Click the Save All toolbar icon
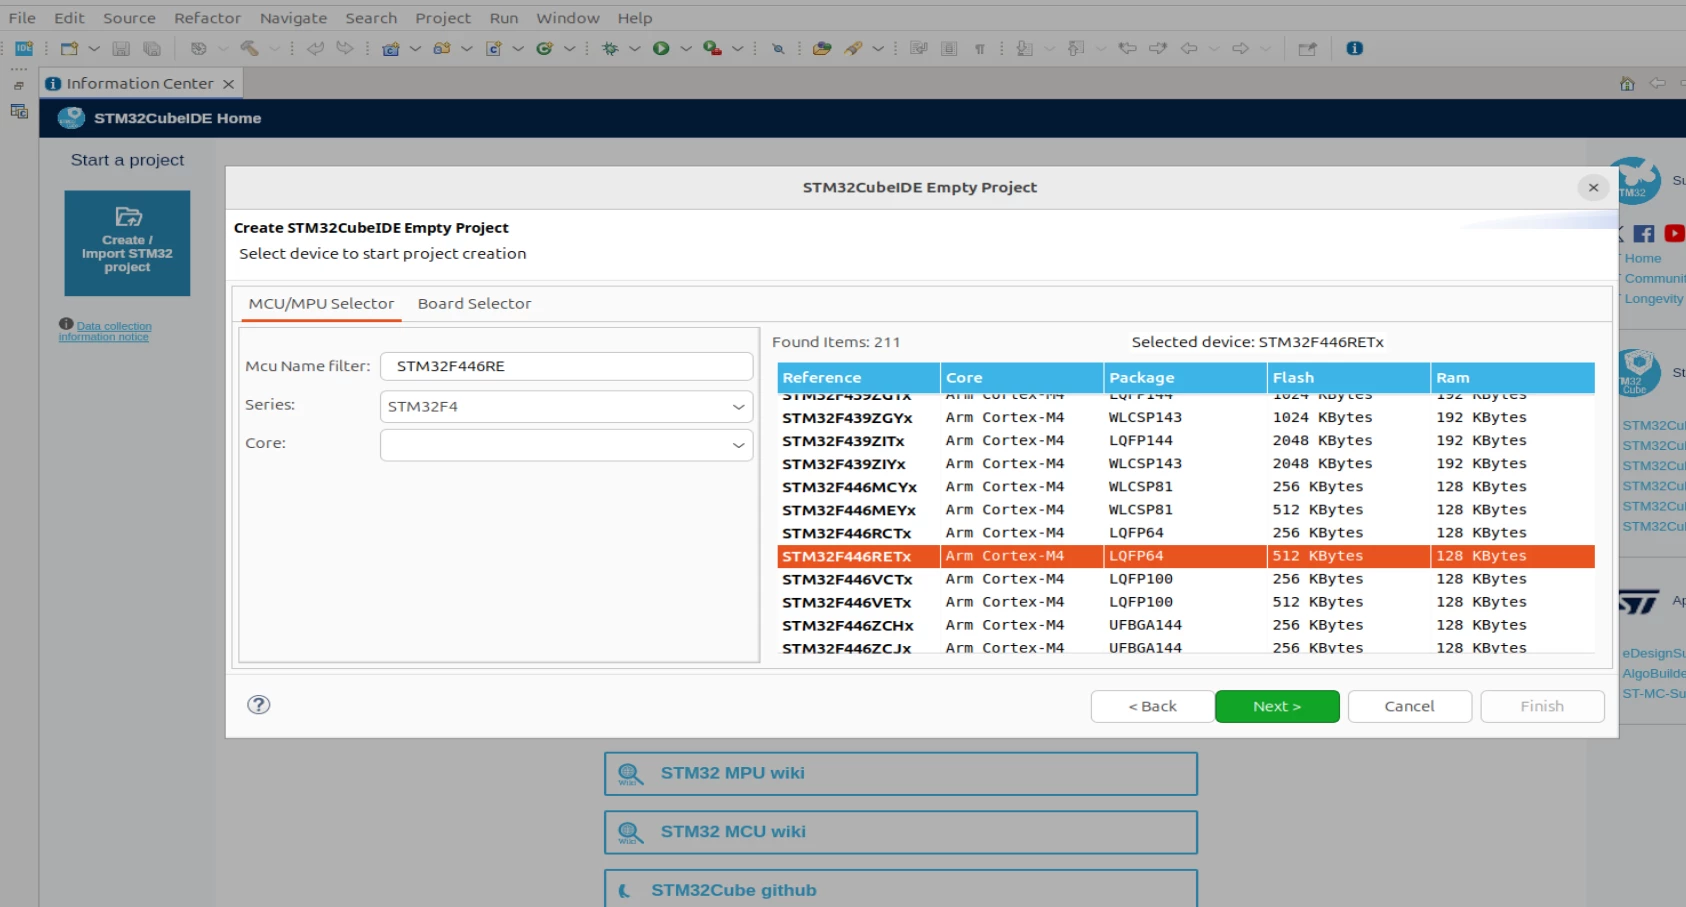Screen dimensions: 1686x907 [x=152, y=48]
